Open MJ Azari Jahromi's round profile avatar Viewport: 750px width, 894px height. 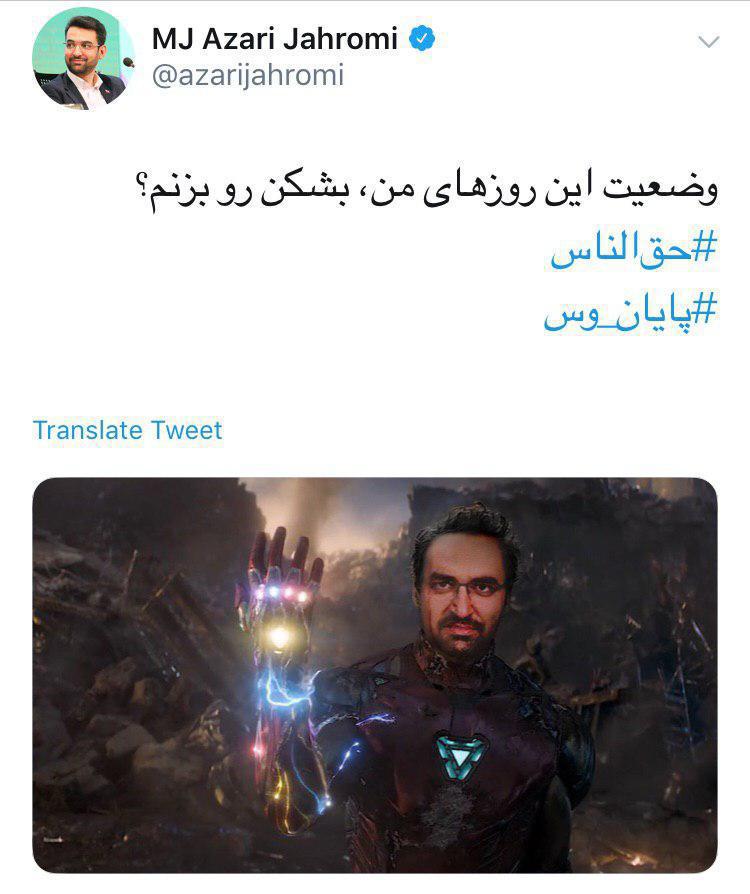point(83,58)
